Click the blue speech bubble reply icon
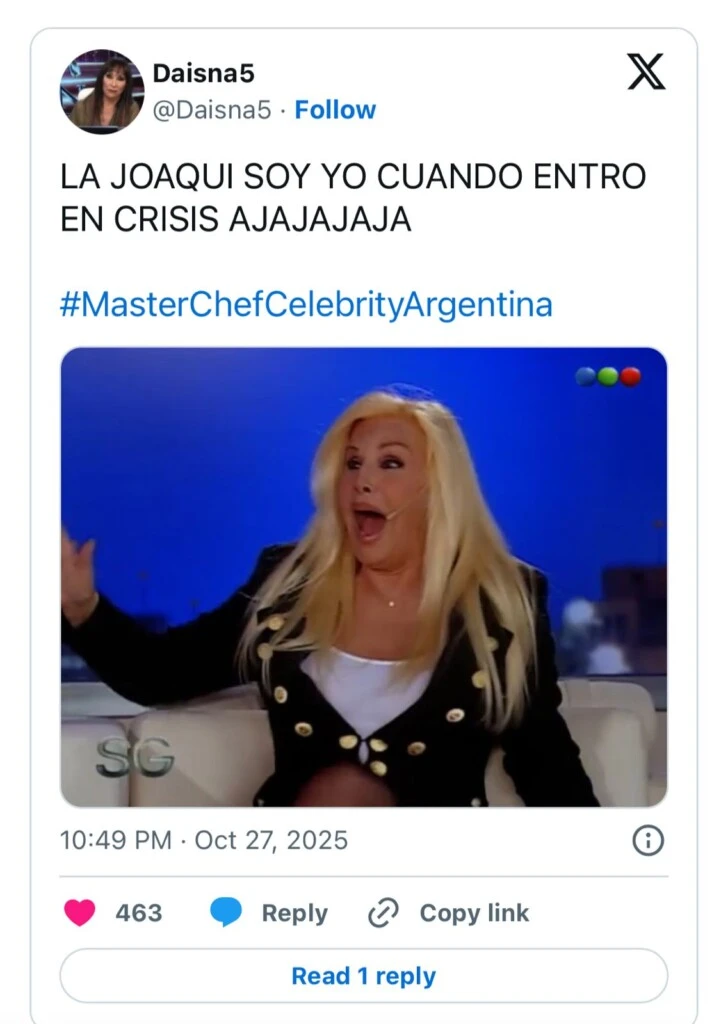 (226, 912)
